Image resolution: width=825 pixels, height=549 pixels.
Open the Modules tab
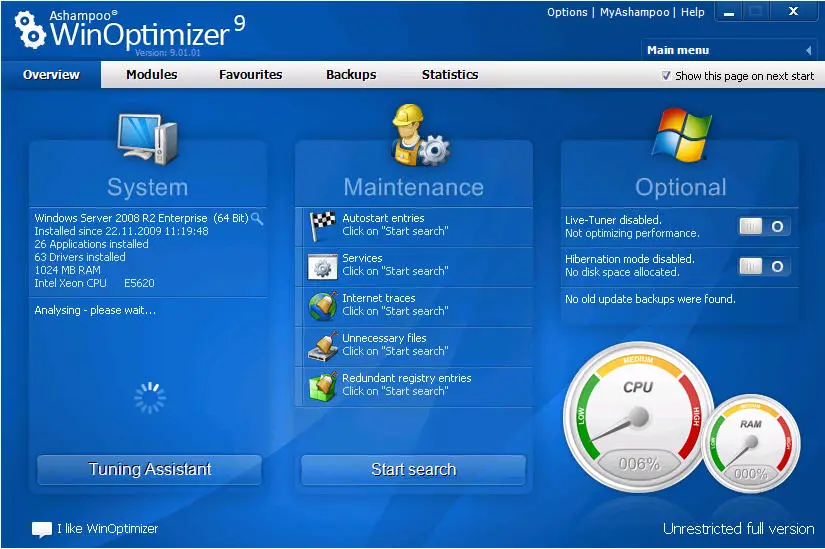pyautogui.click(x=152, y=75)
